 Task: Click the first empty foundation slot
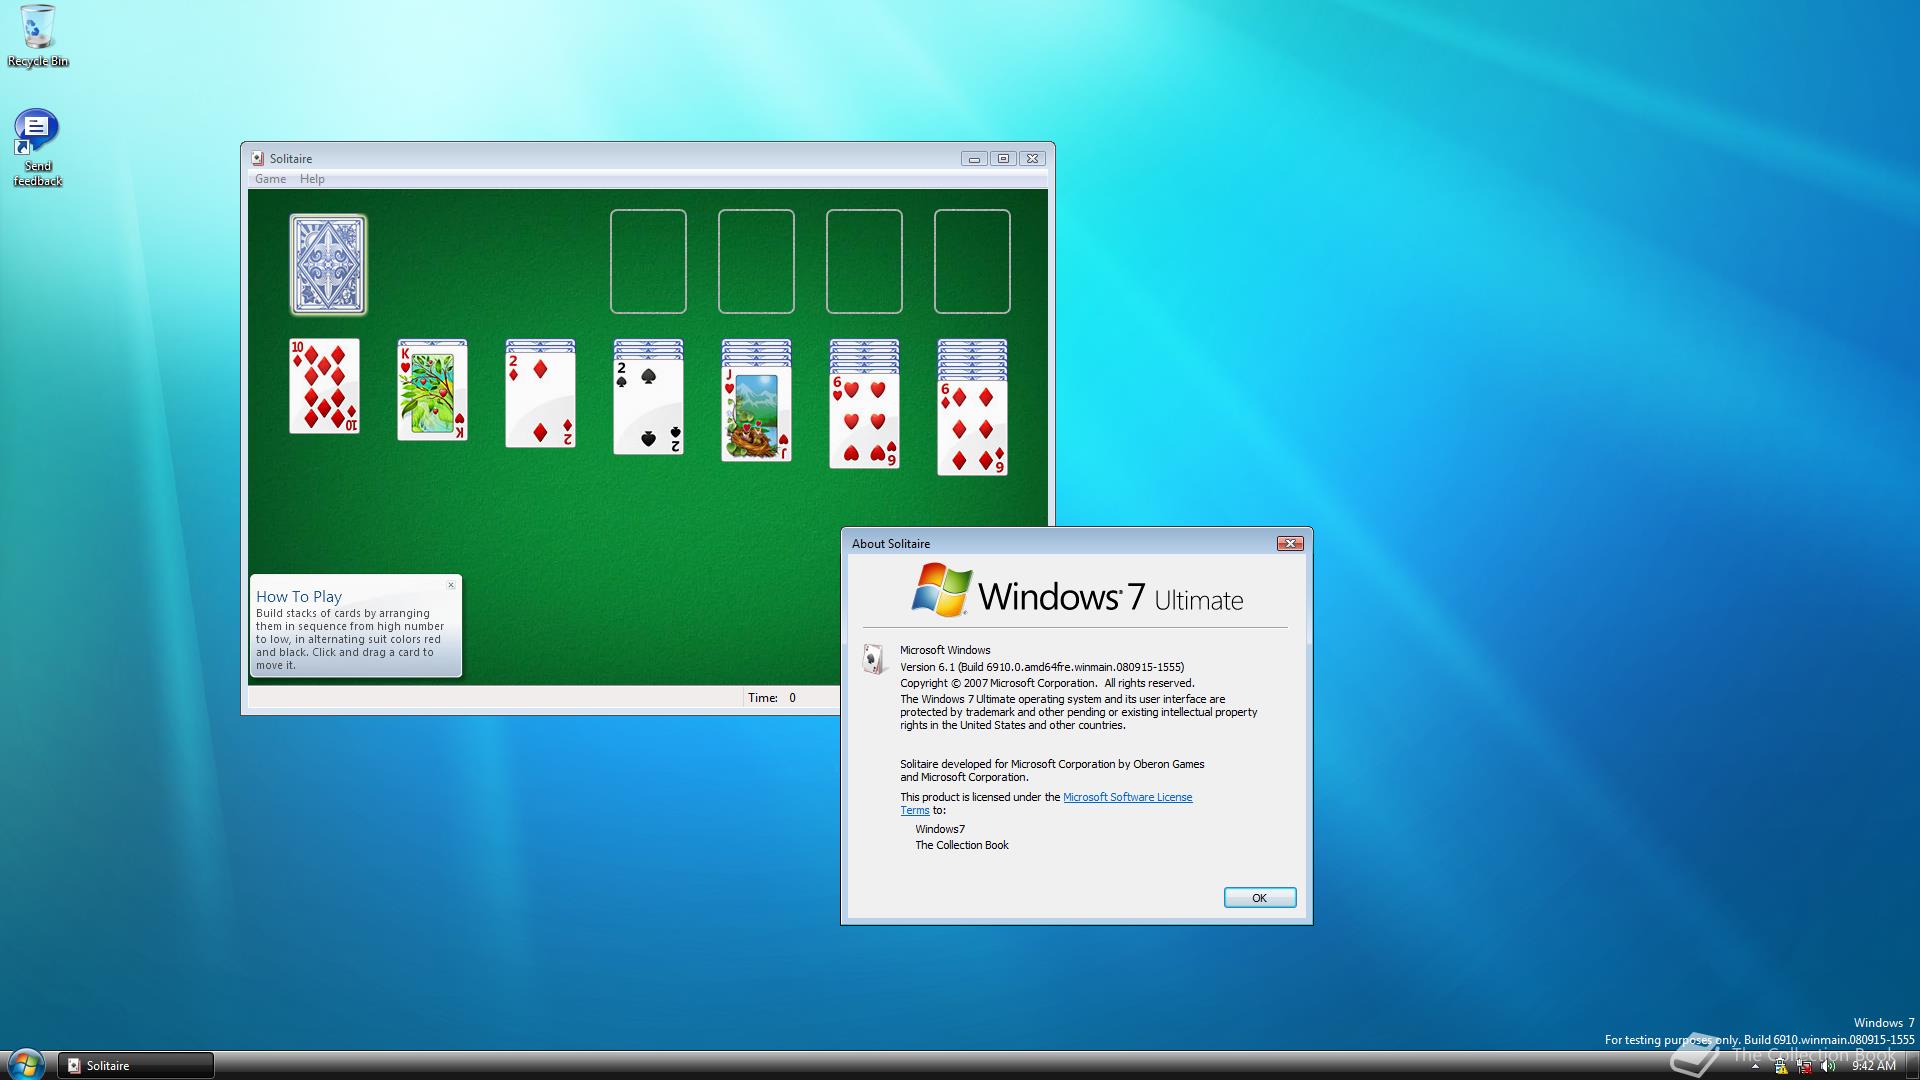[x=648, y=261]
